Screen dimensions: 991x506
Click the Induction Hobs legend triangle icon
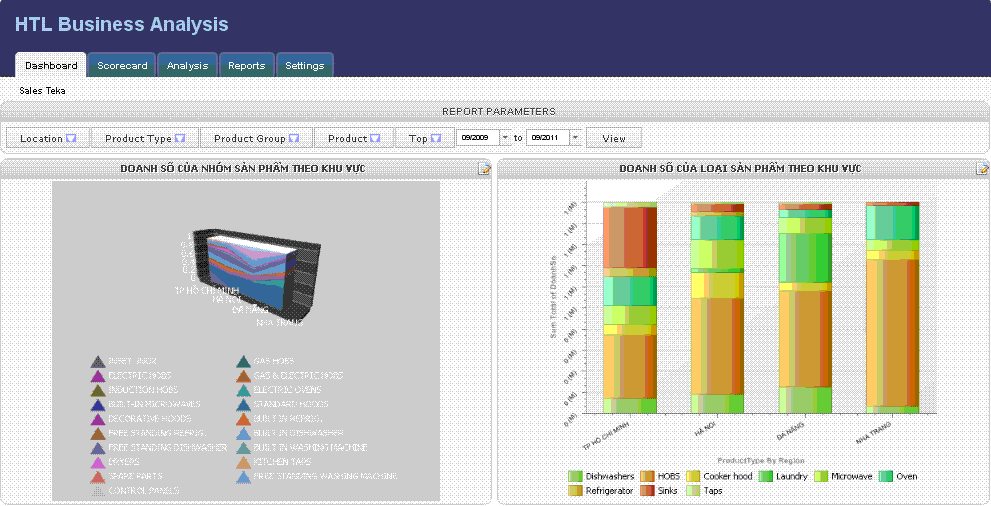click(98, 391)
